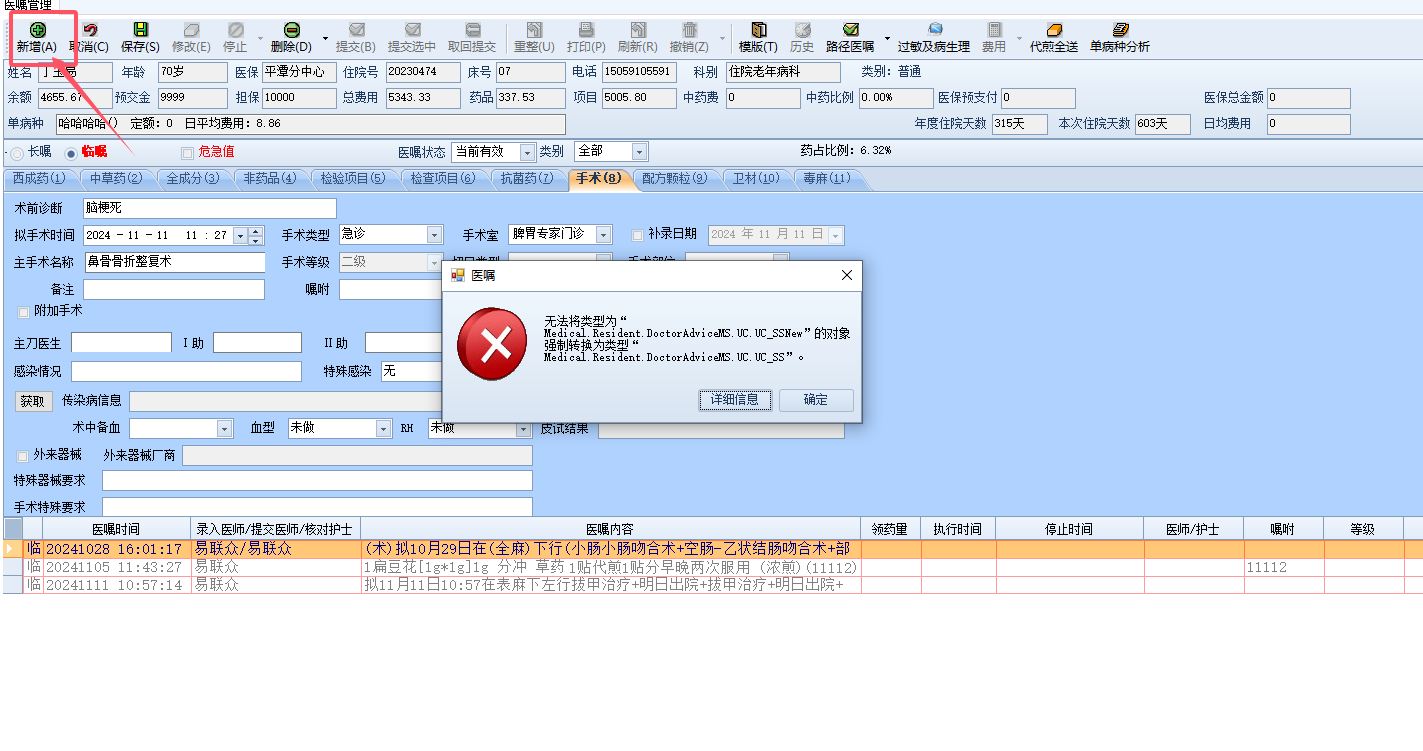Check the 附加手术 additional surgery checkbox
Screen dimensions: 1423x751
[24, 312]
